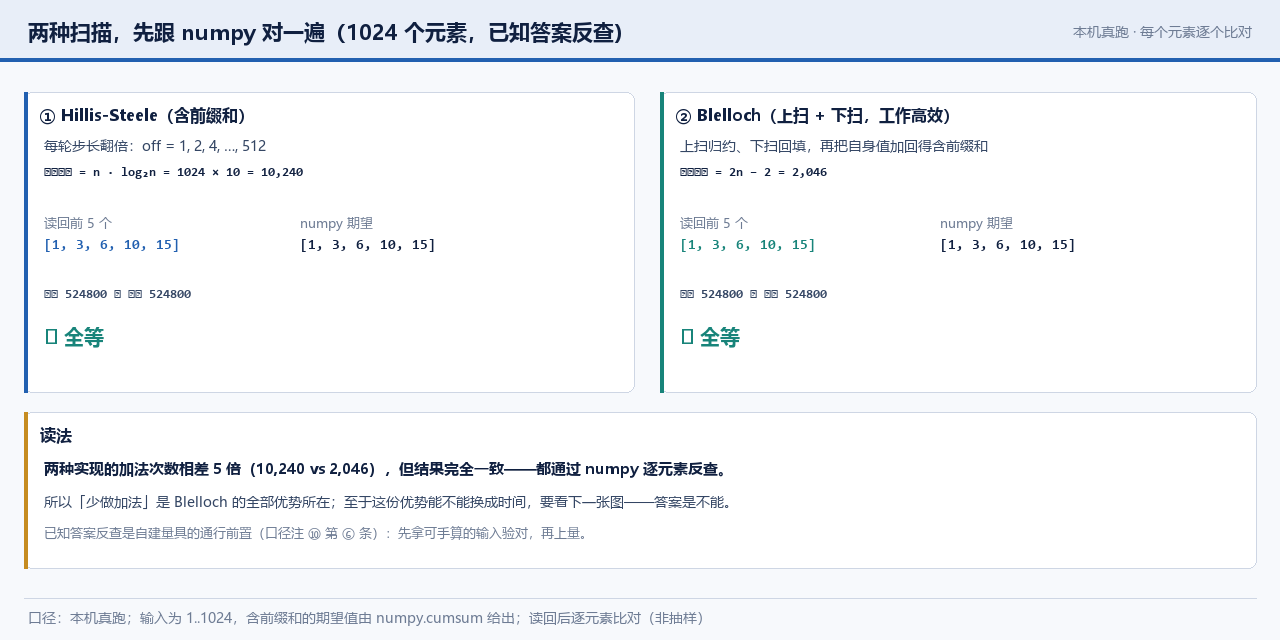Click the title "两种扫描，先跟 numpy 对一遍"
Image resolution: width=1280 pixels, height=640 pixels.
pyautogui.click(x=178, y=33)
